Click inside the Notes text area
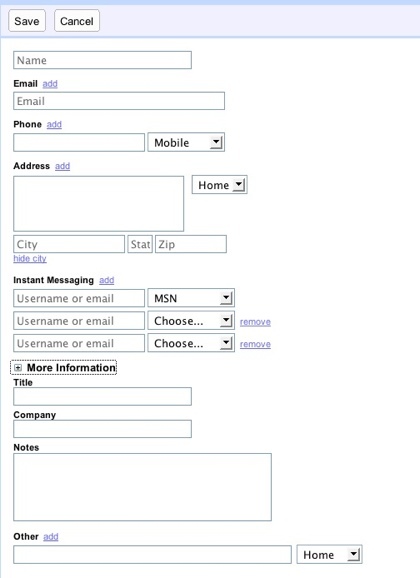420x578 pixels. (142, 487)
